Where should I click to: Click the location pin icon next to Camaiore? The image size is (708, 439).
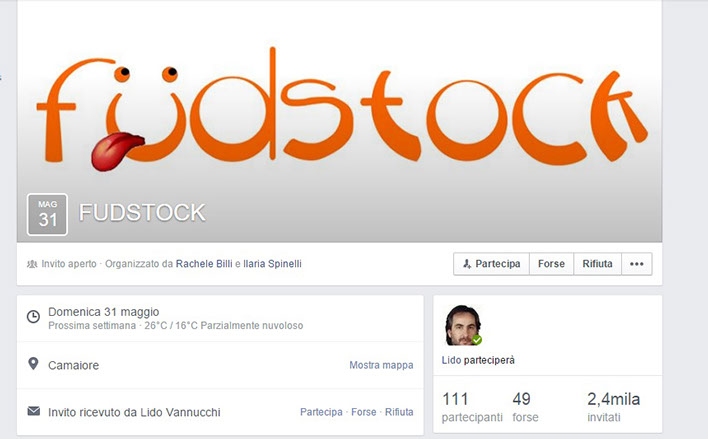pos(33,364)
